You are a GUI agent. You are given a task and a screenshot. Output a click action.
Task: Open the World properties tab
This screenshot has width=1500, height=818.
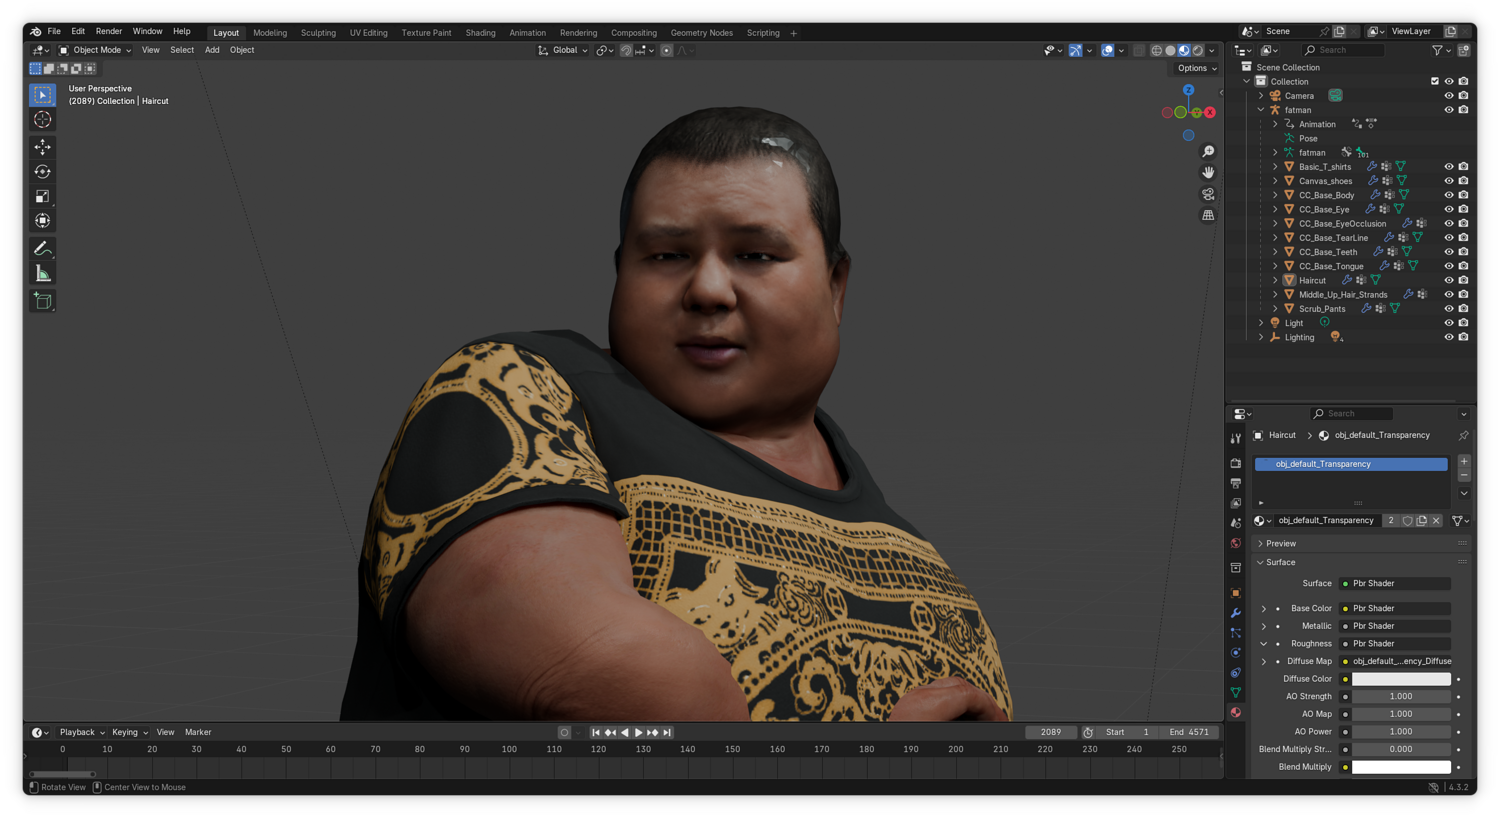1236,543
